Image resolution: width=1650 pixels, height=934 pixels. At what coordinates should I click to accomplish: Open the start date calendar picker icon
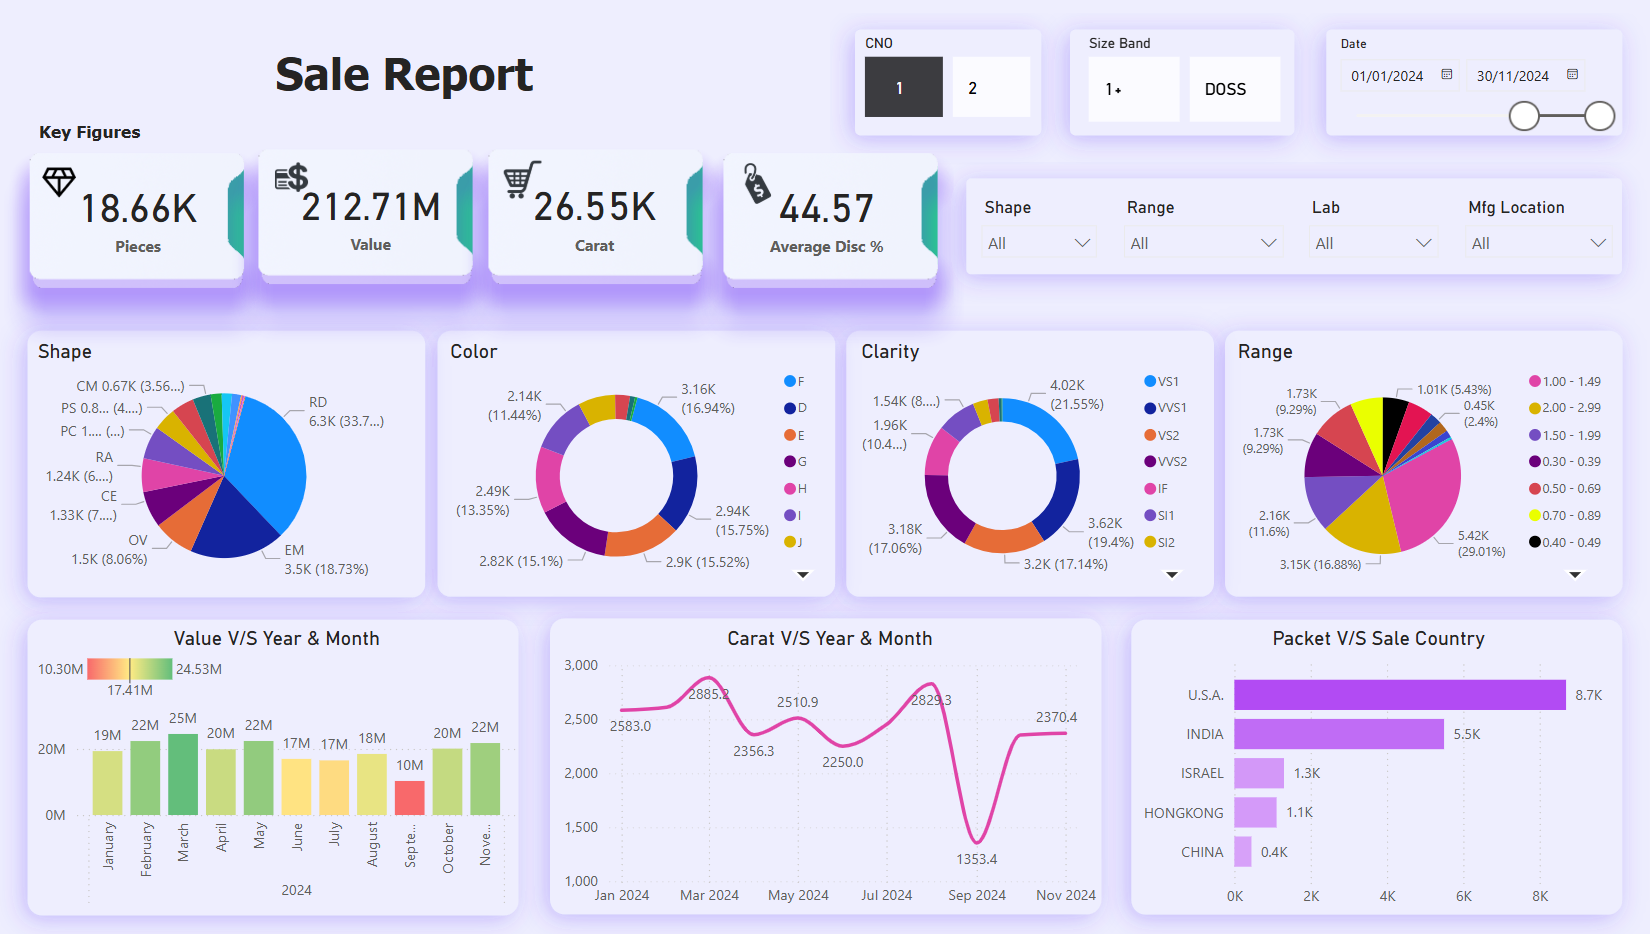[1446, 75]
